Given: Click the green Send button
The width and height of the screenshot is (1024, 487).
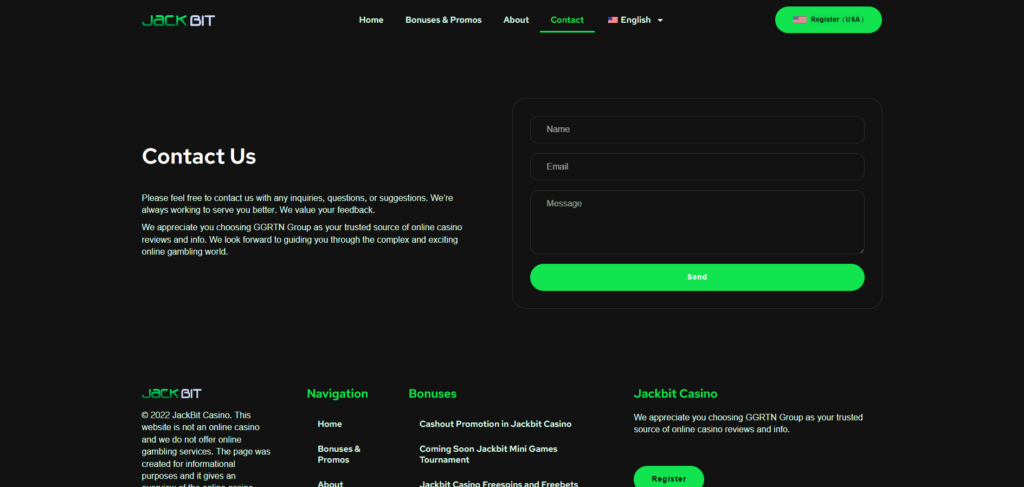Looking at the screenshot, I should [697, 277].
